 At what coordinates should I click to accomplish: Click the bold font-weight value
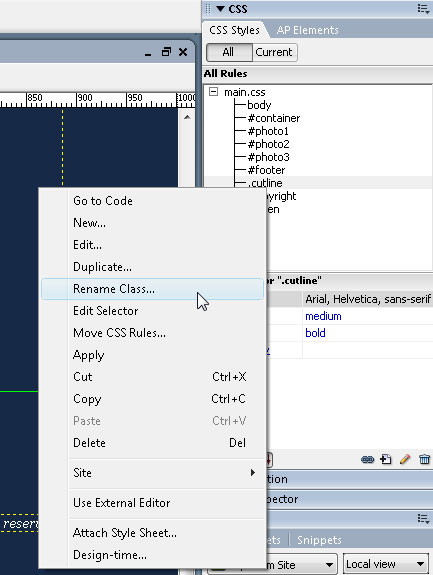coord(315,333)
